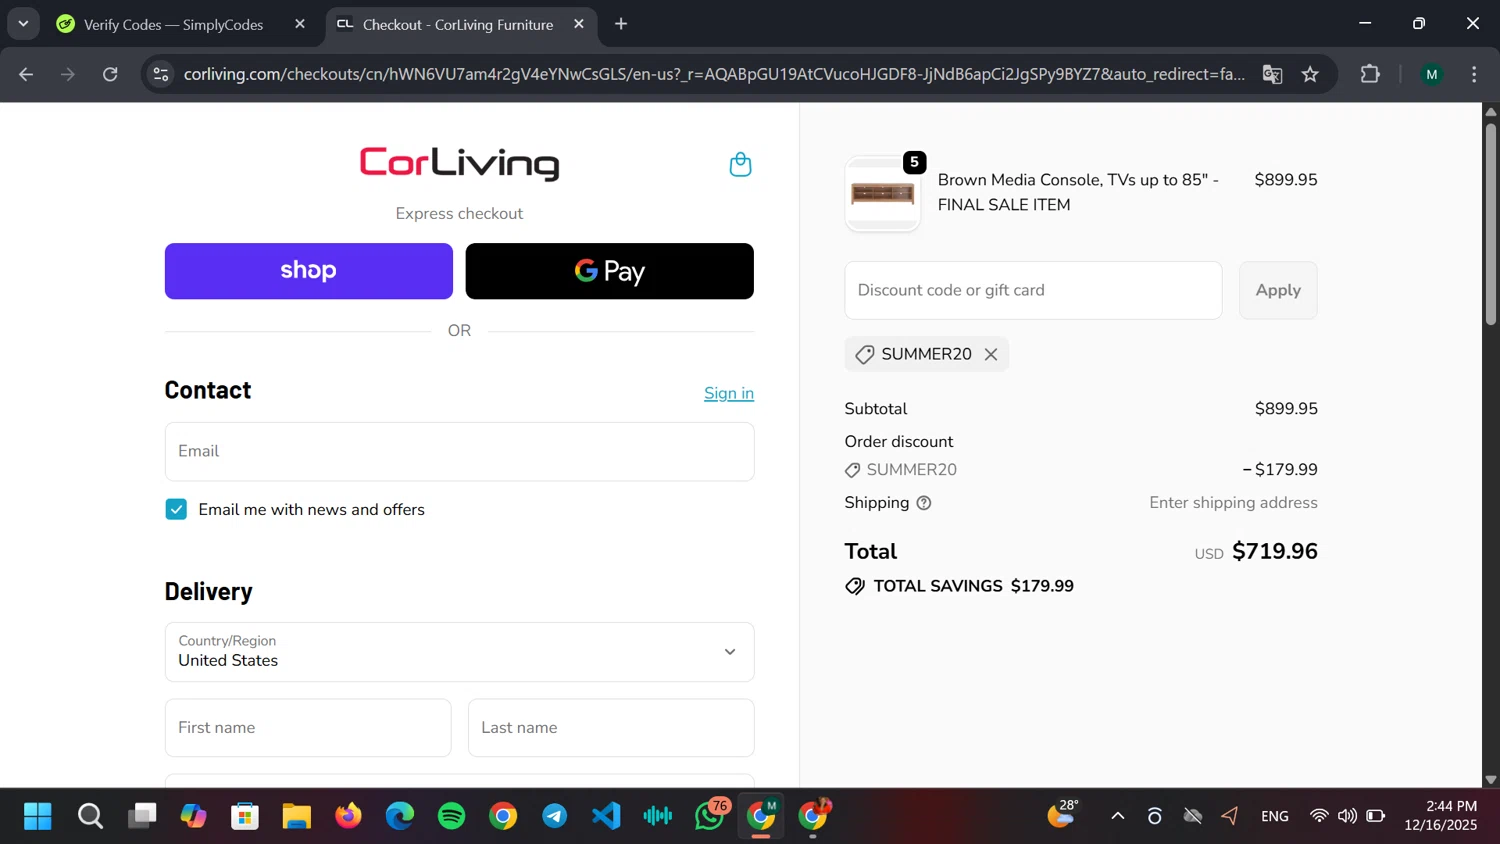
Task: Open the Chrome extensions puzzle icon
Action: point(1370,74)
